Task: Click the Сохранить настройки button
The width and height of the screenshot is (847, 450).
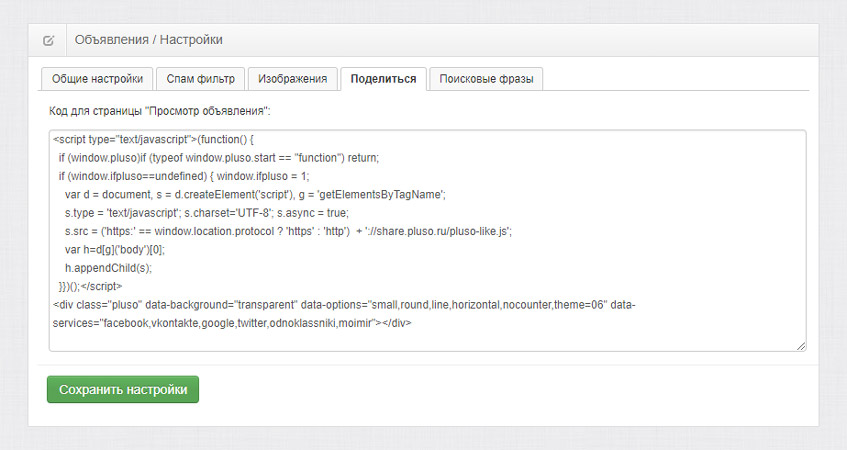Action: click(123, 389)
